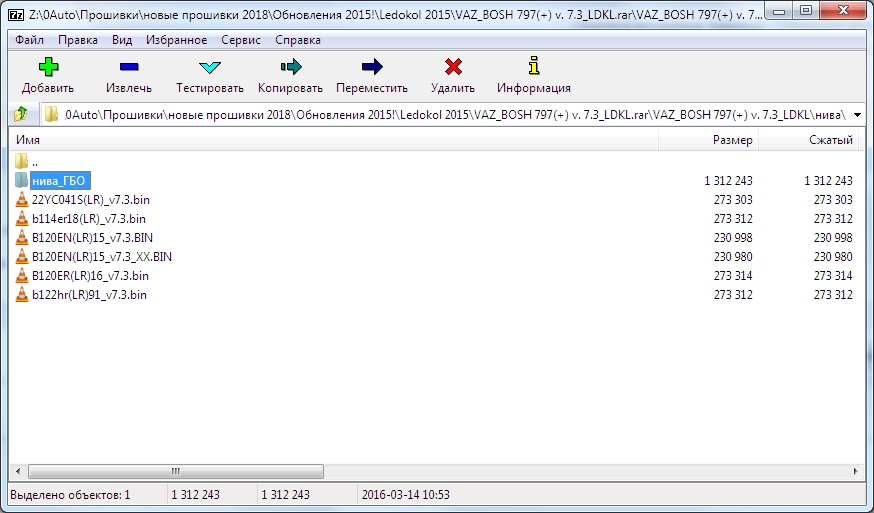
Task: Click the parent directory '..' entry
Action: tap(35, 162)
